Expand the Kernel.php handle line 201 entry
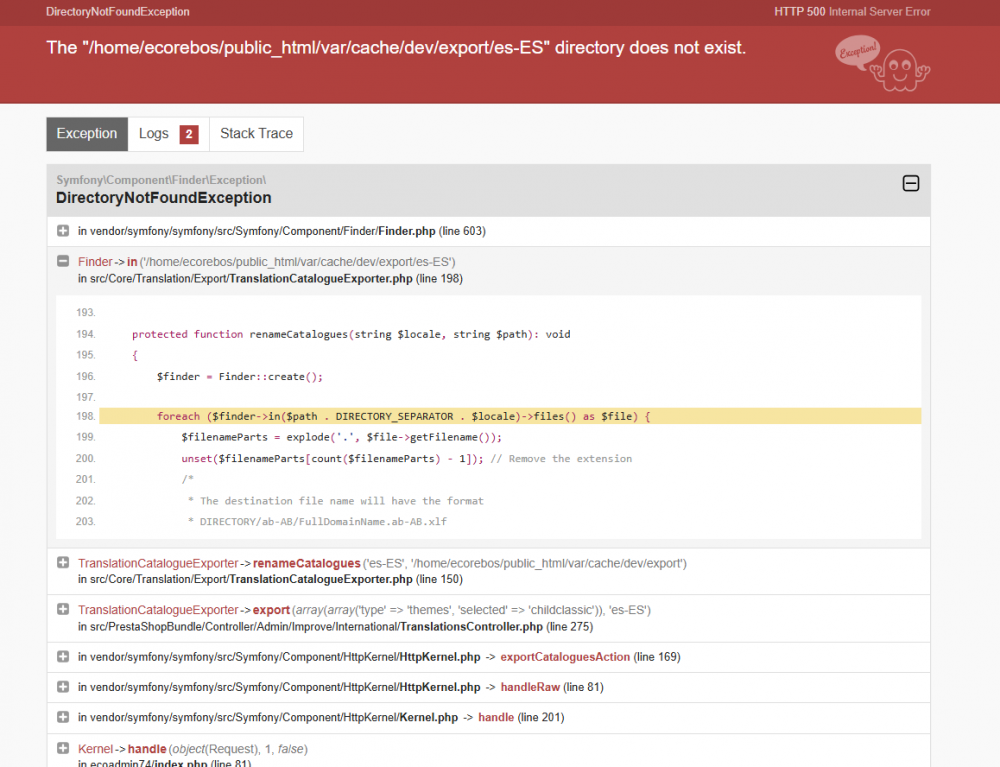1000x767 pixels. click(62, 717)
